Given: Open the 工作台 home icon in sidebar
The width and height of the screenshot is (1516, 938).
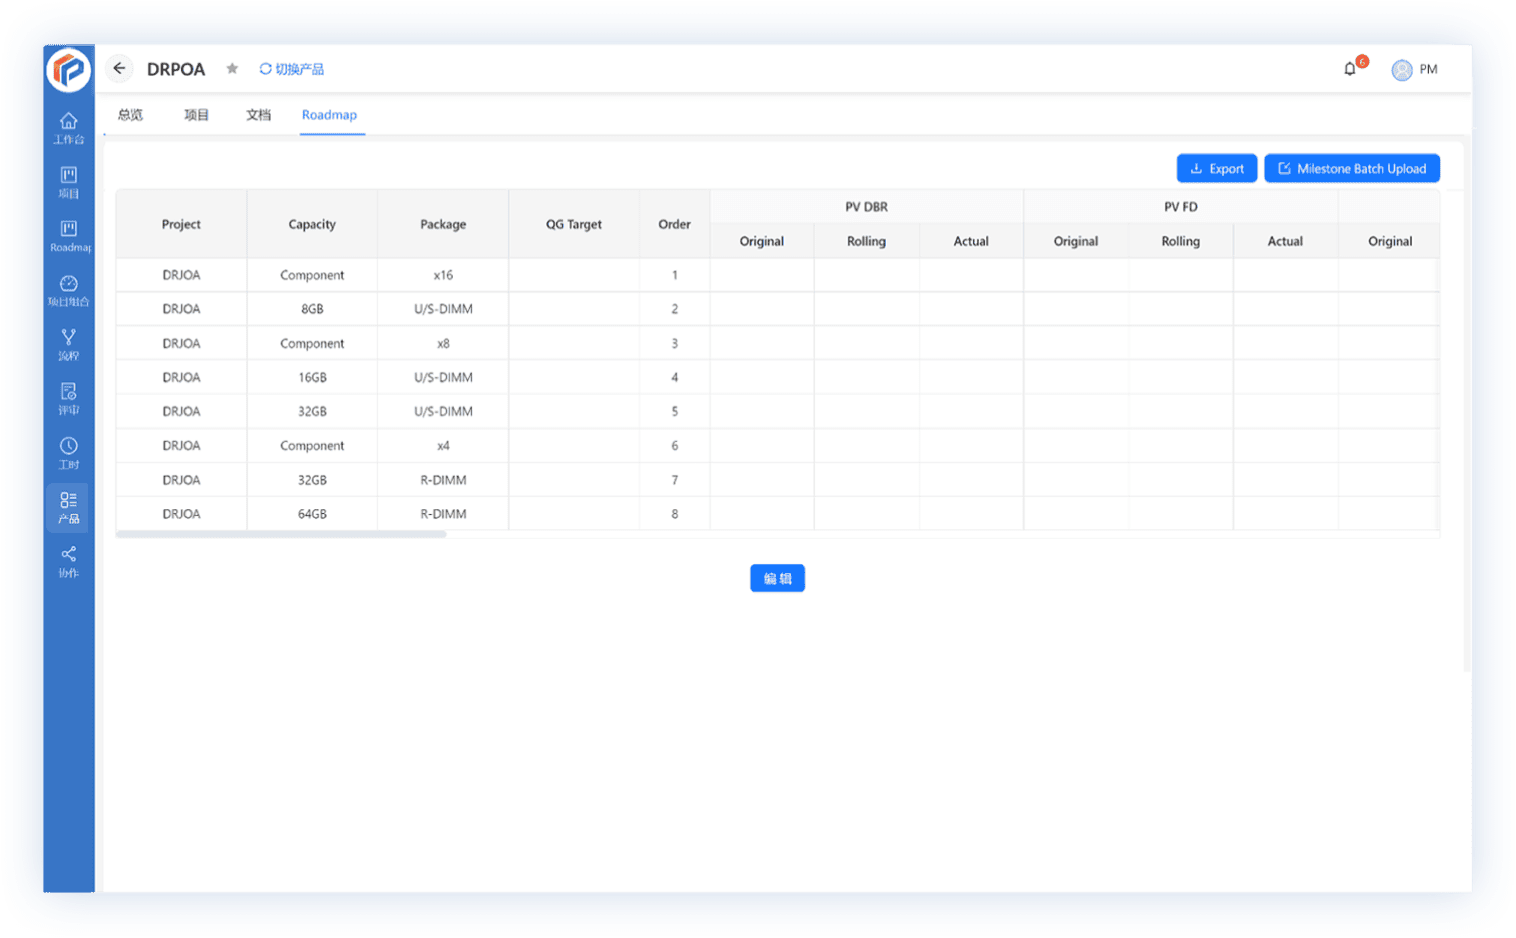Looking at the screenshot, I should (68, 128).
